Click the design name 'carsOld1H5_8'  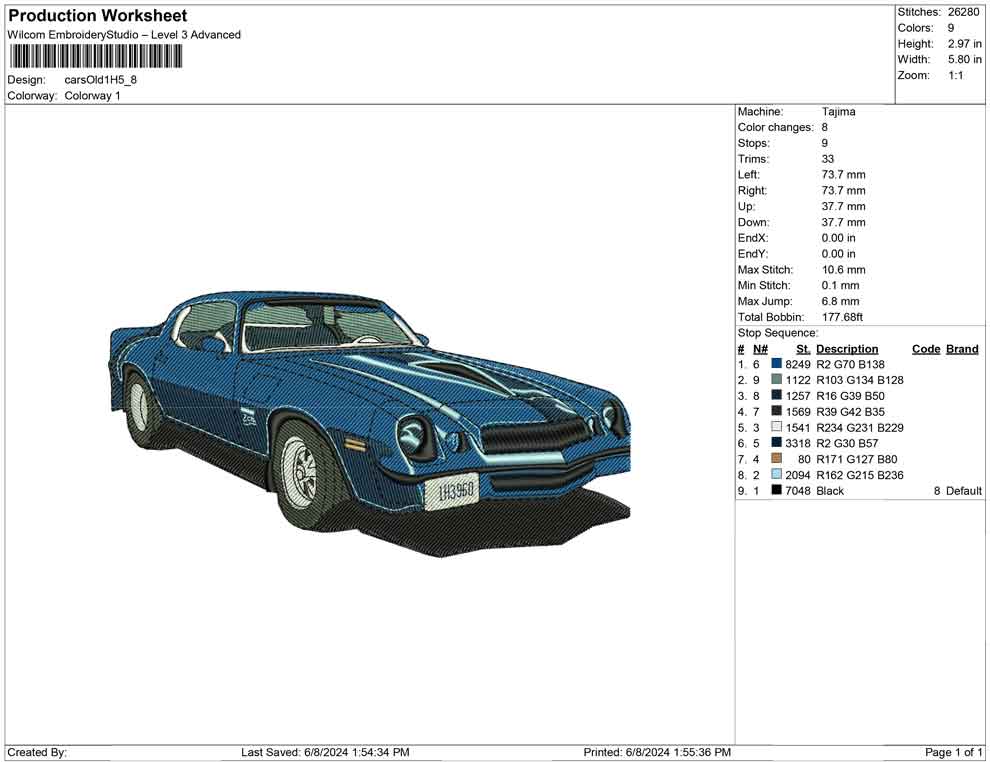(x=100, y=80)
